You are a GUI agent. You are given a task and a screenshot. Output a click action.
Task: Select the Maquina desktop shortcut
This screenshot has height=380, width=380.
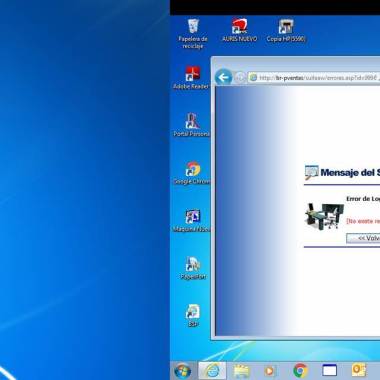[x=192, y=220]
